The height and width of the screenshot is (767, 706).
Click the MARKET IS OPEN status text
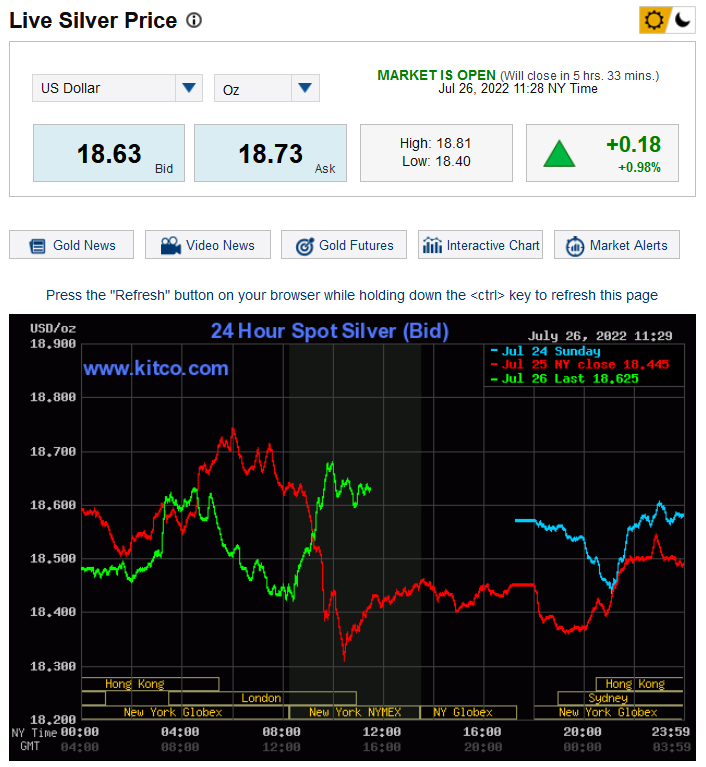[436, 75]
